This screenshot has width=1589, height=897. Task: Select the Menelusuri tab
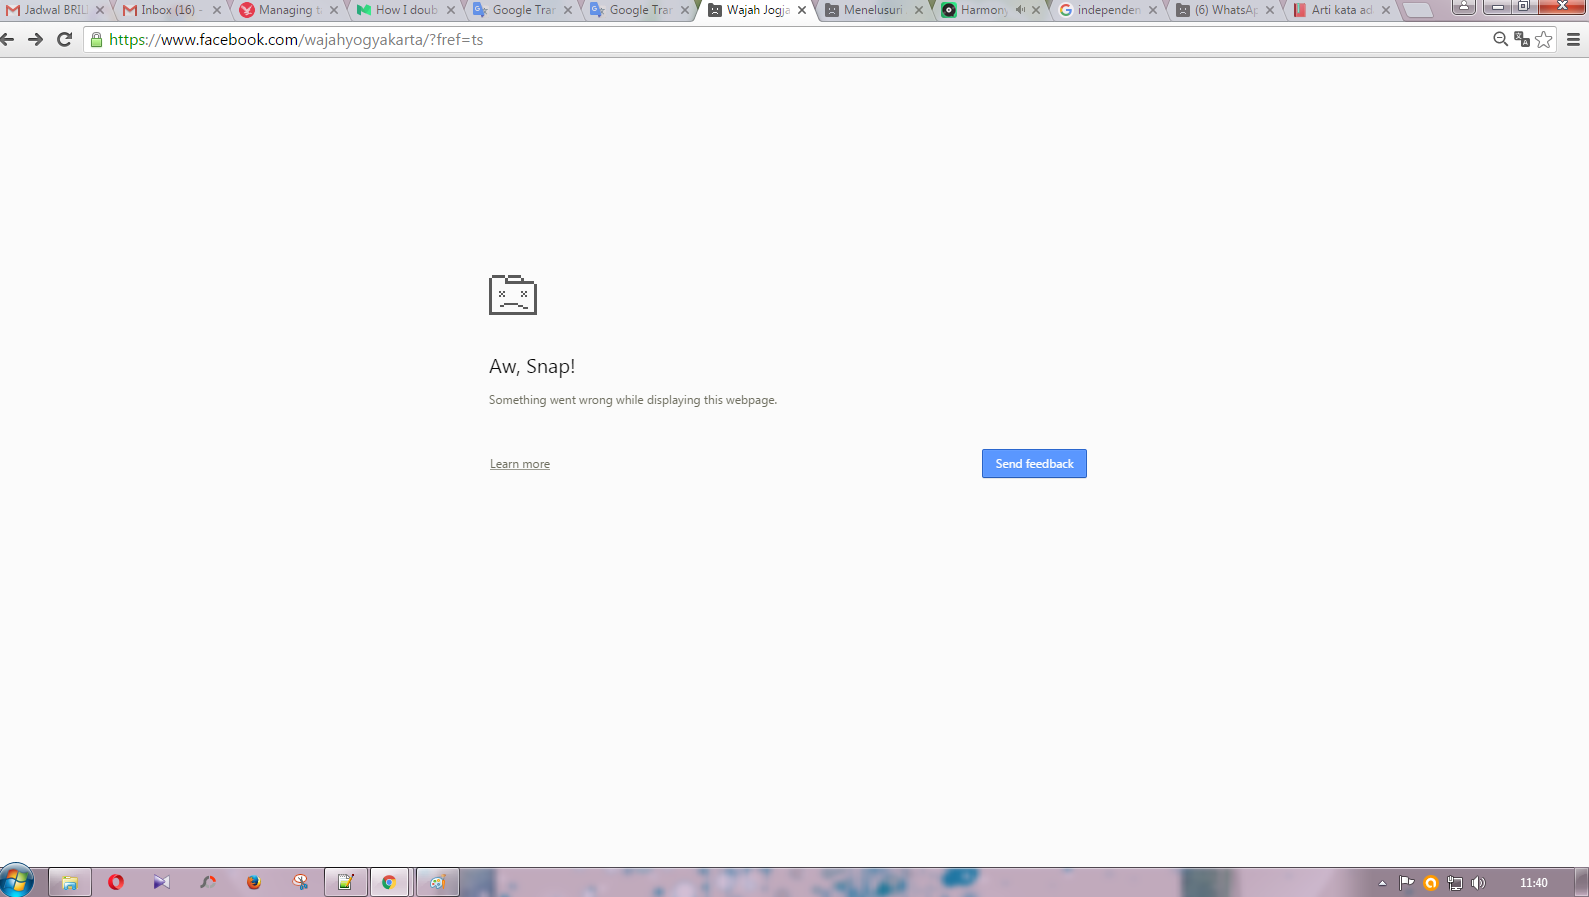873,10
